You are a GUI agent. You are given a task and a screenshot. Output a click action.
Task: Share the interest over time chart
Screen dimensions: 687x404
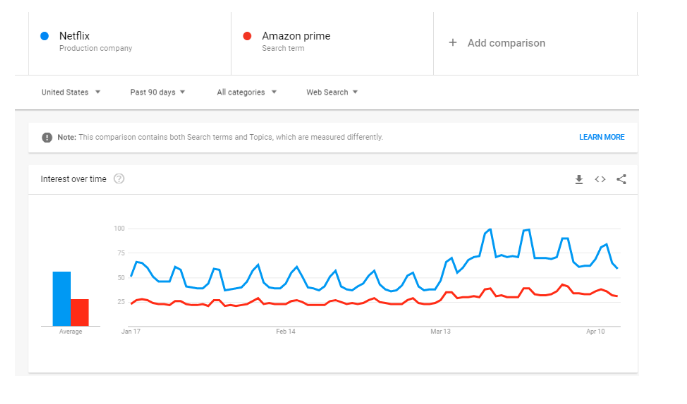pyautogui.click(x=621, y=179)
